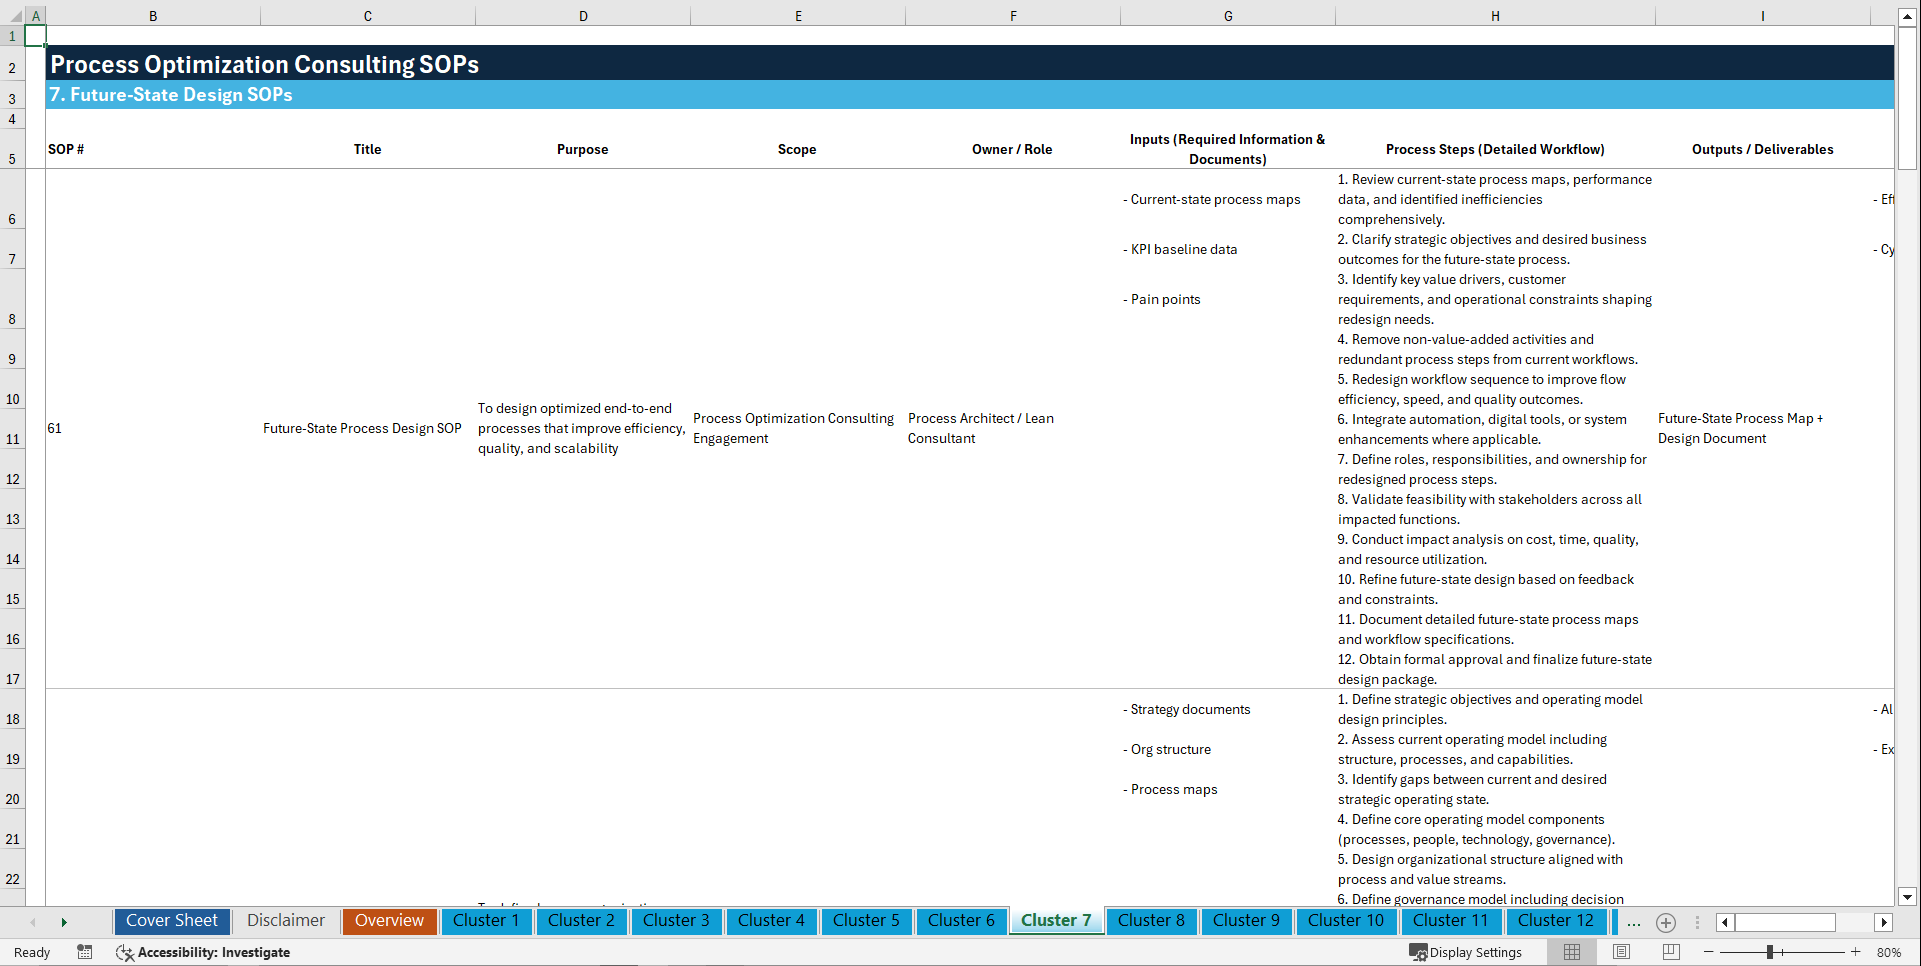Switch to the Disclaimer sheet tab
Screen dimensions: 1921x966
(x=286, y=921)
